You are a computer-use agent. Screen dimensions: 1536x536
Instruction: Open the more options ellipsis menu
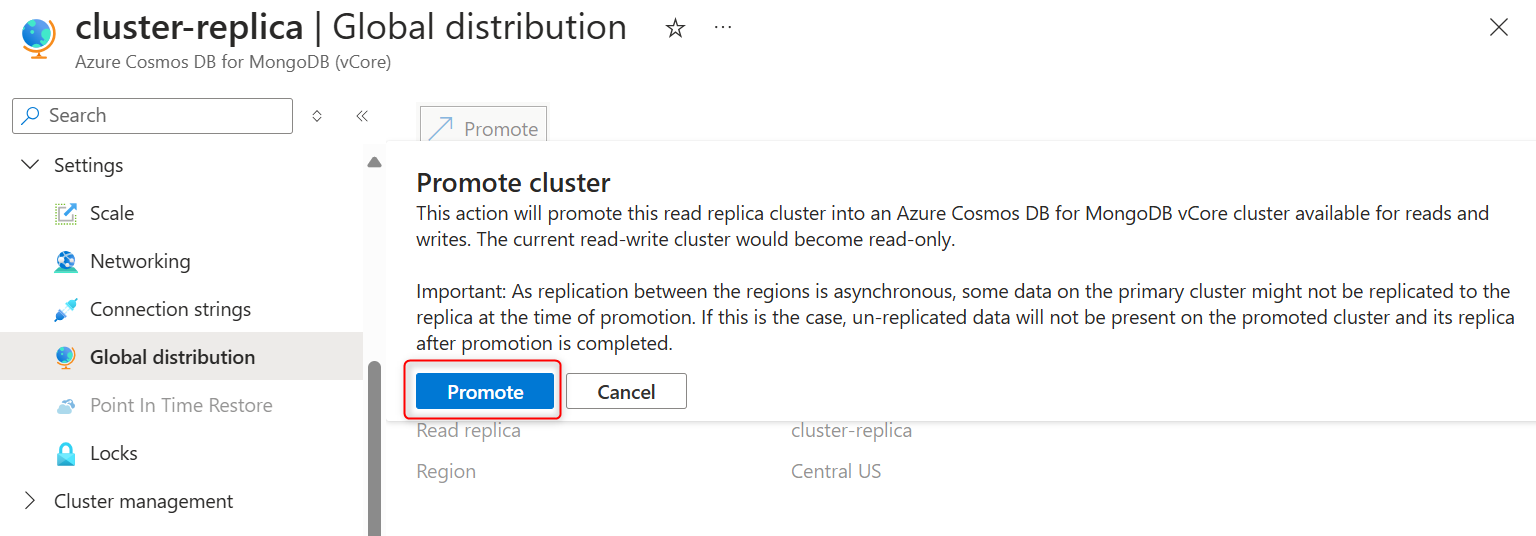coord(723,28)
